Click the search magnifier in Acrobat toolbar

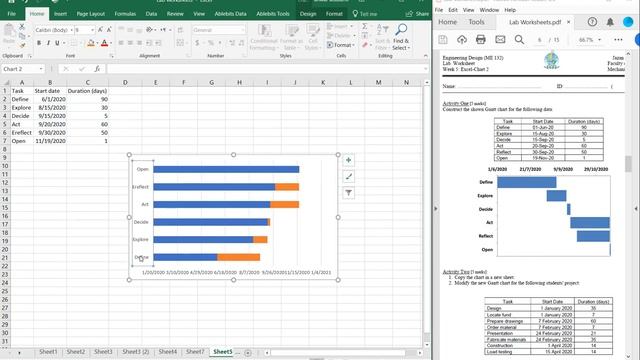[x=519, y=40]
